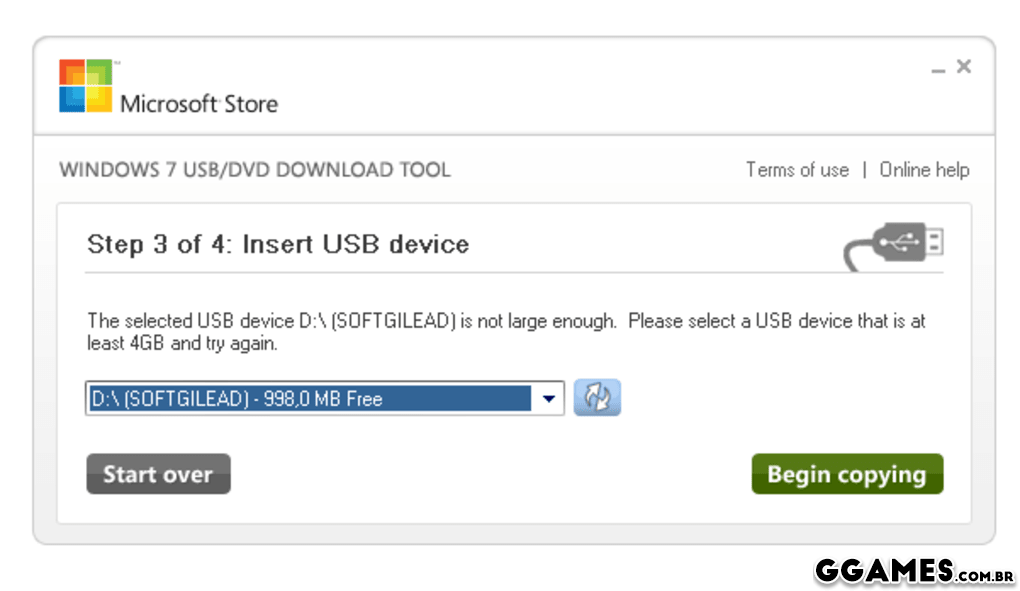The height and width of the screenshot is (591, 1020).
Task: Minimize the download tool window
Action: (x=938, y=70)
